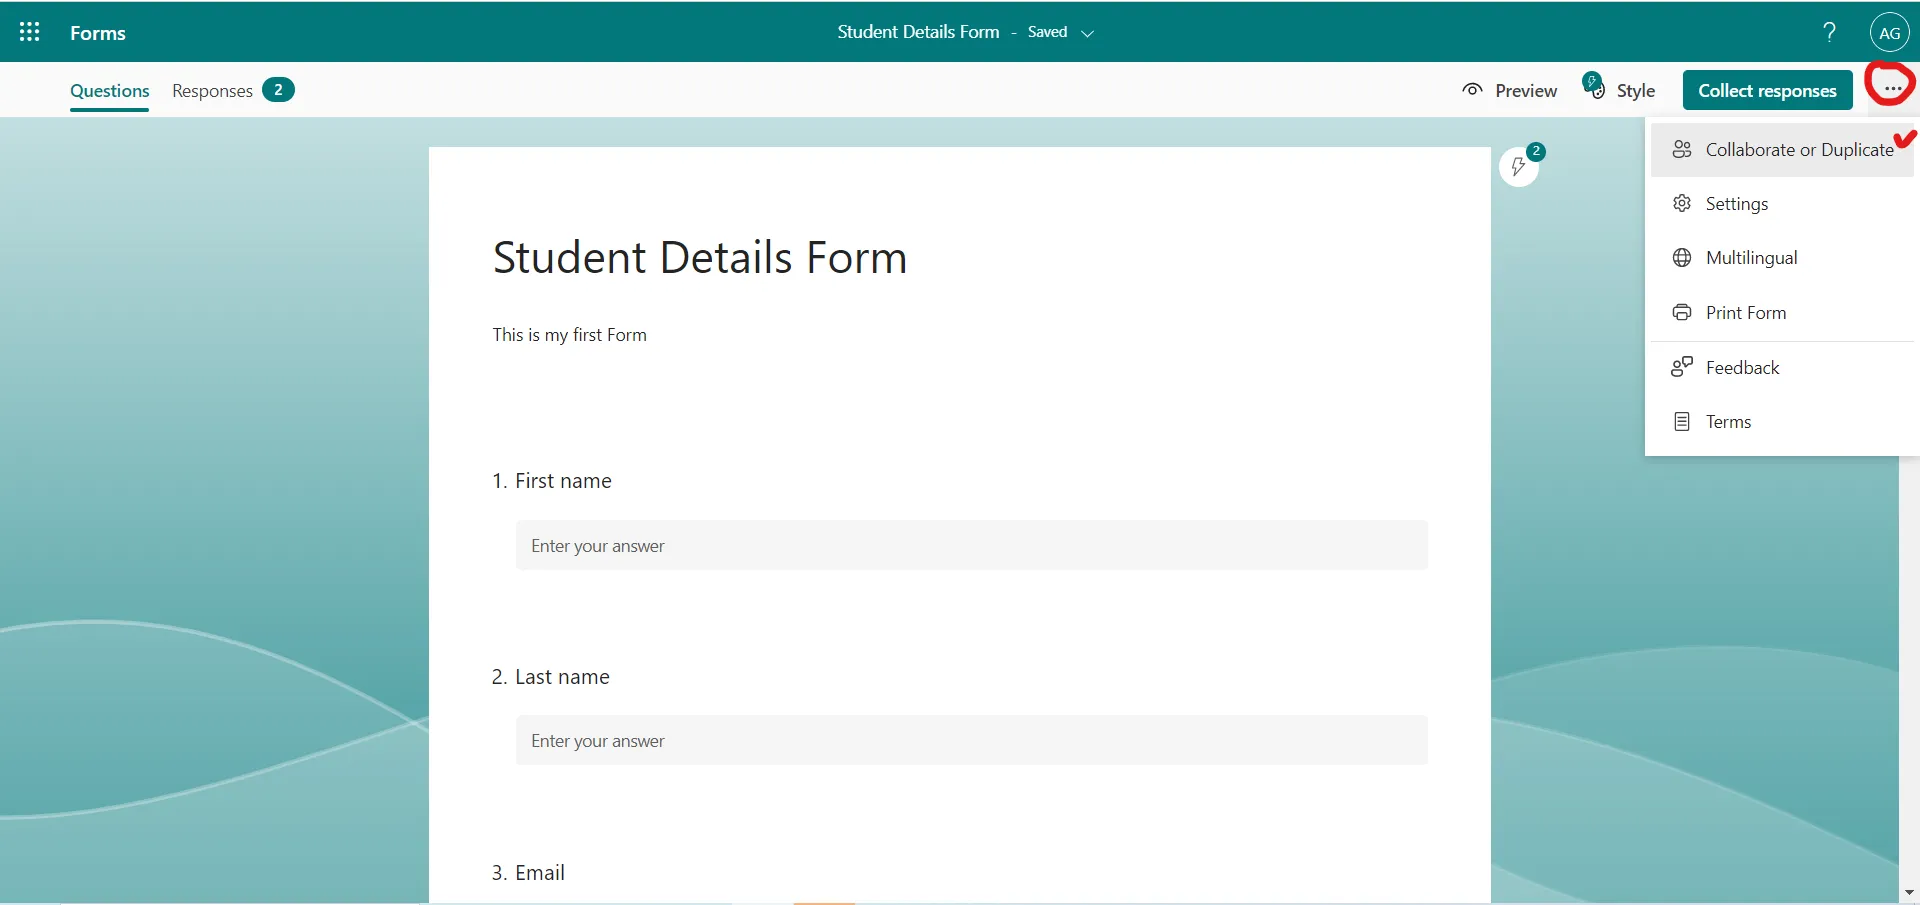
Task: Open the AG account avatar
Action: [x=1889, y=31]
